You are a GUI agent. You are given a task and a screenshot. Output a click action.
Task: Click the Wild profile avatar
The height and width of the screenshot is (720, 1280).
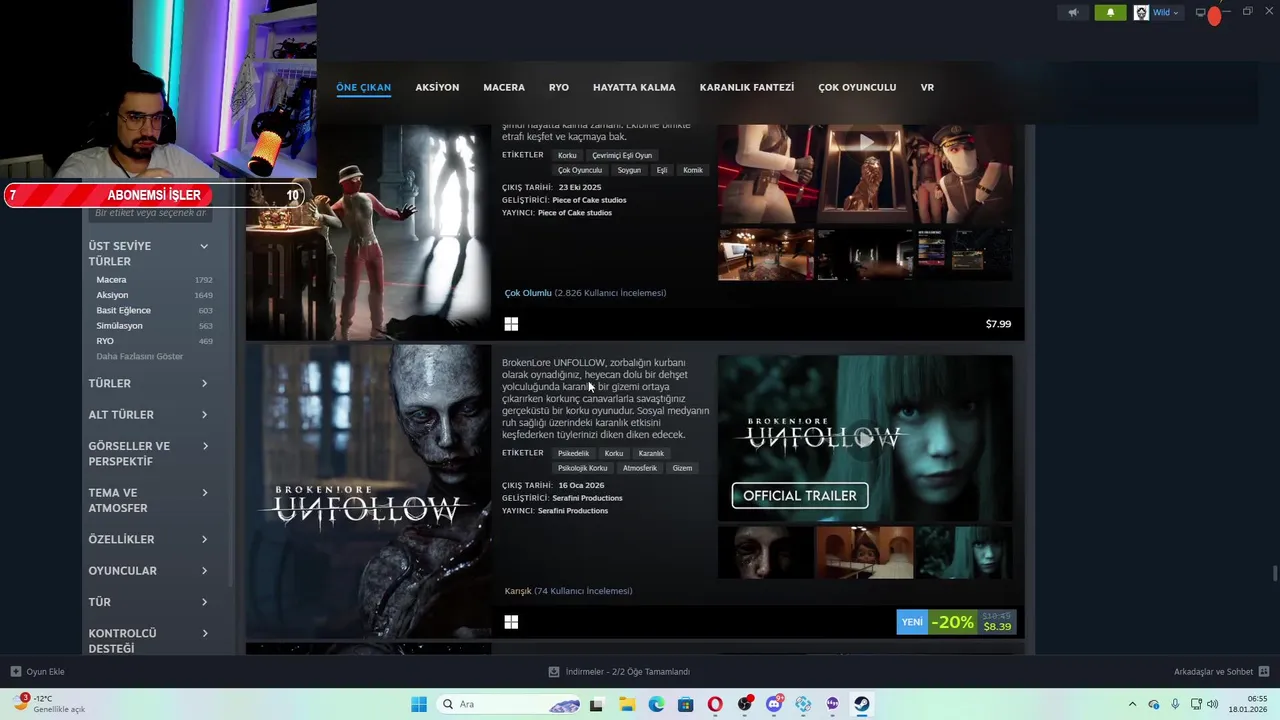(x=1141, y=13)
